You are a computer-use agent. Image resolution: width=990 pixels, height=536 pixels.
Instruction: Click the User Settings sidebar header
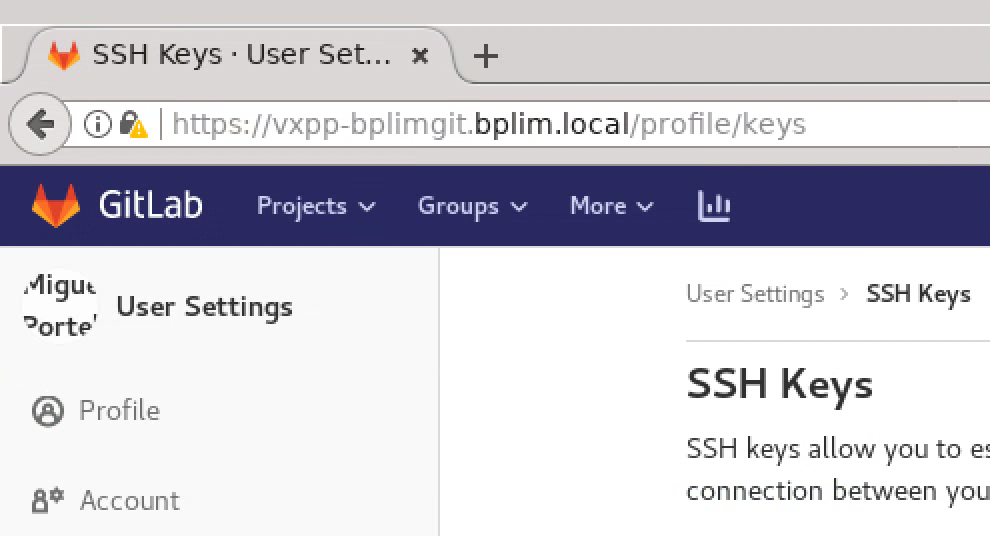pos(204,307)
